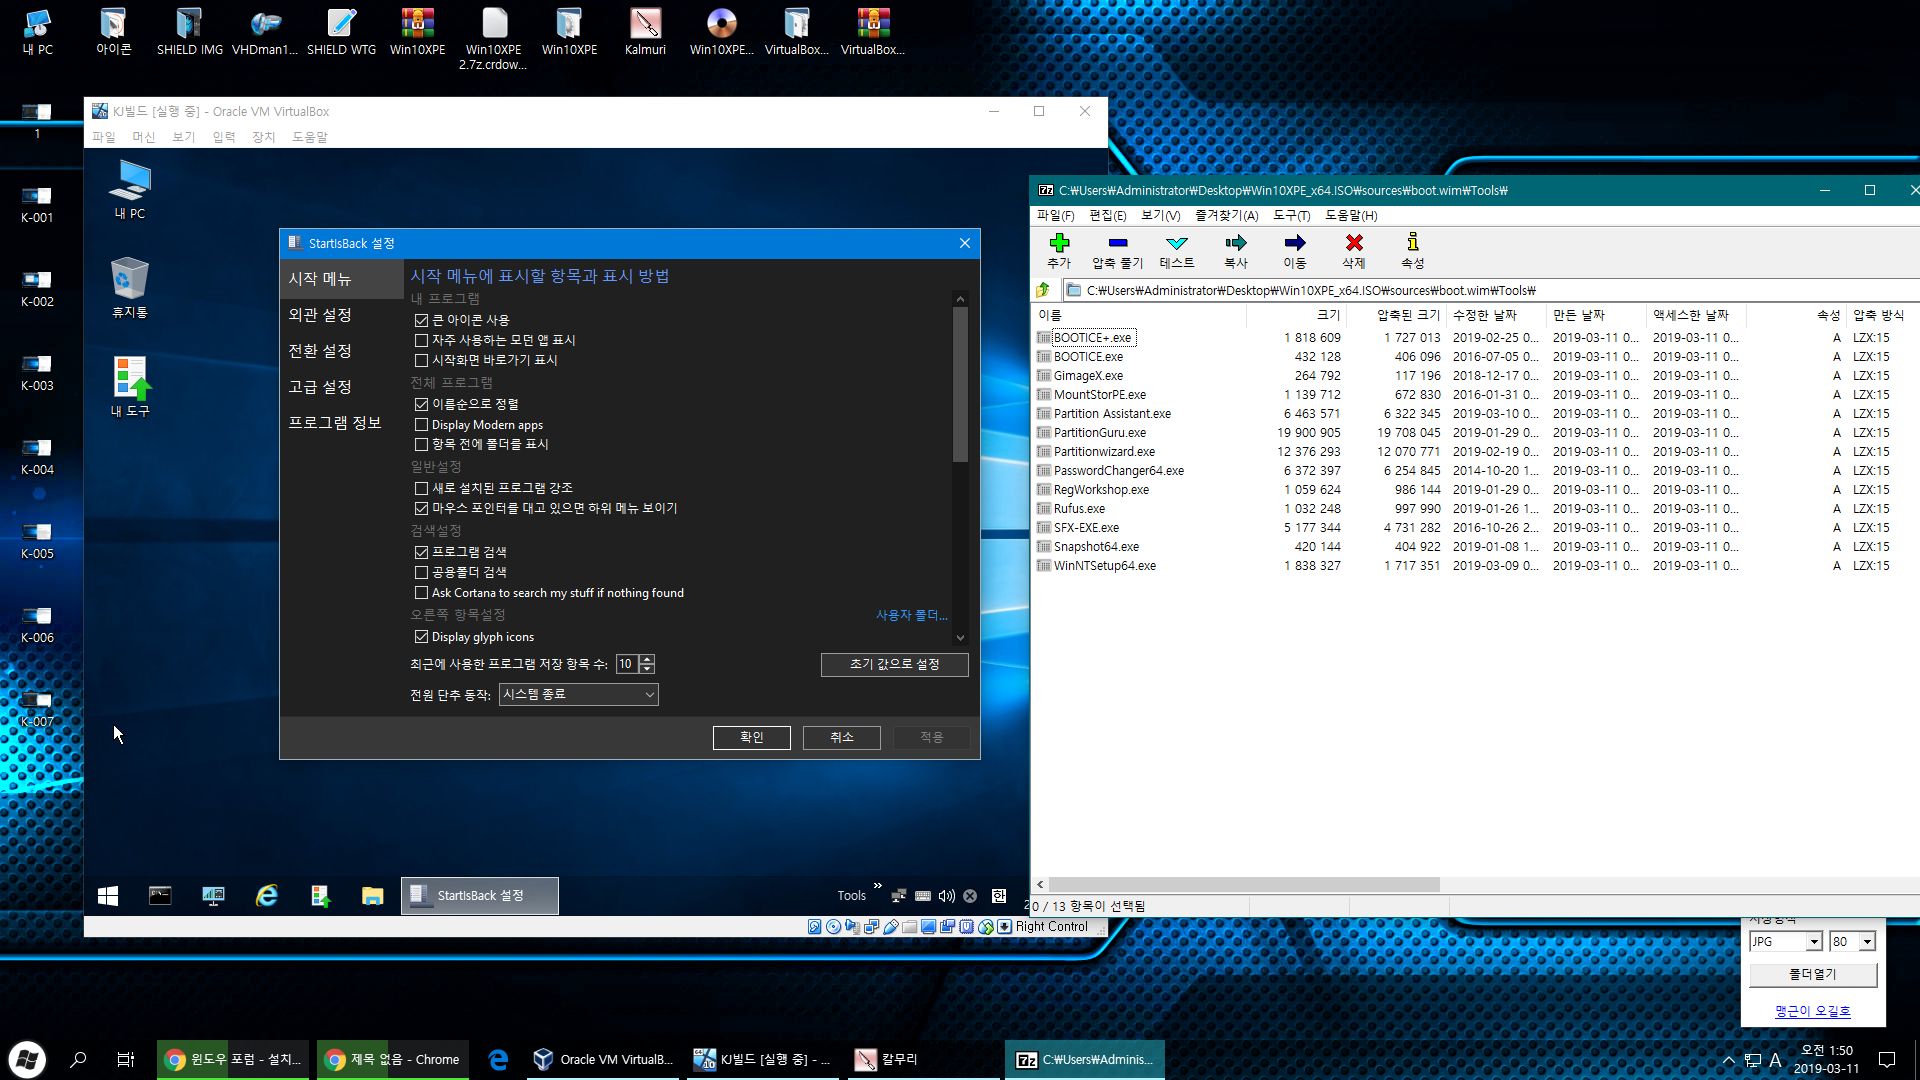This screenshot has width=1920, height=1080.
Task: Select Rufus.exe in 7-Zip list
Action: (x=1079, y=509)
